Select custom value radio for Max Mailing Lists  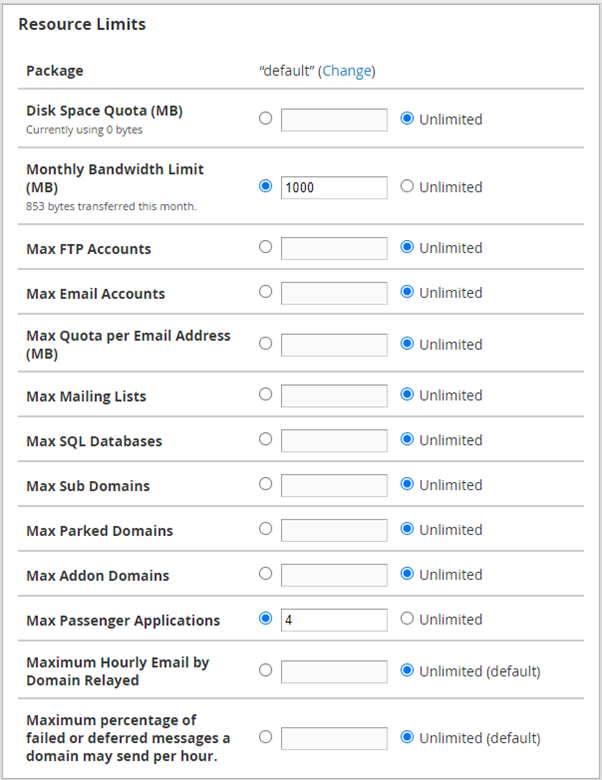pos(265,395)
